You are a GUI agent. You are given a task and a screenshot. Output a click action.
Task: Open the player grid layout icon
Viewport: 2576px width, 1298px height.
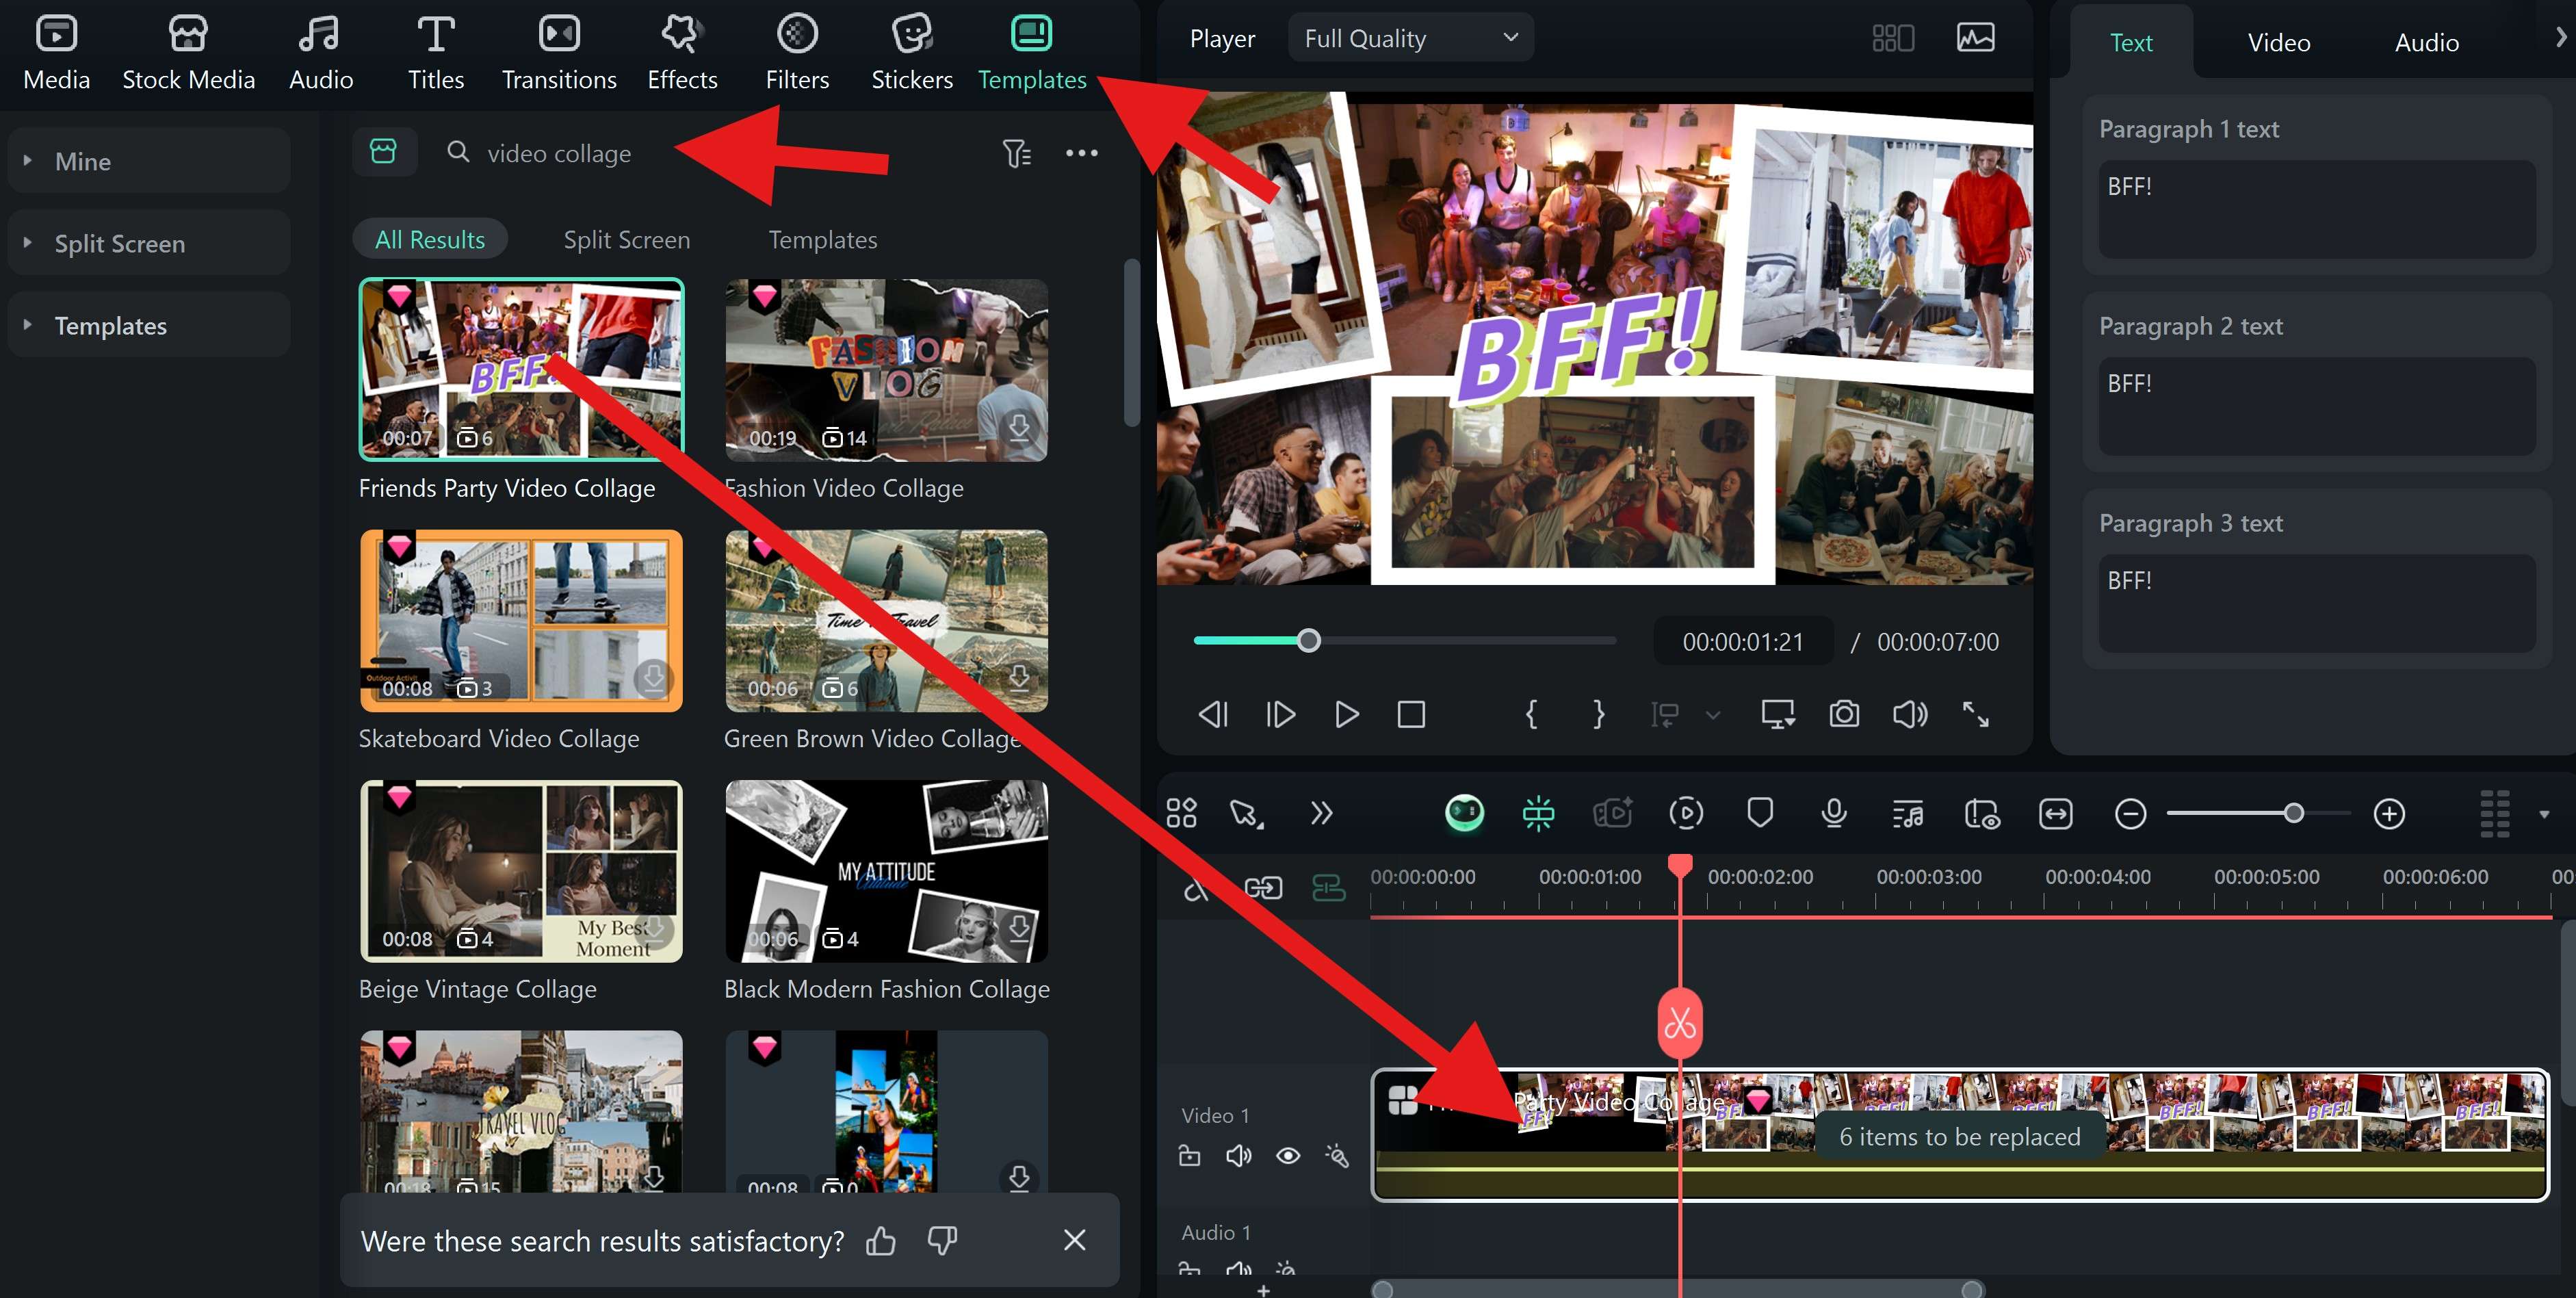1892,38
